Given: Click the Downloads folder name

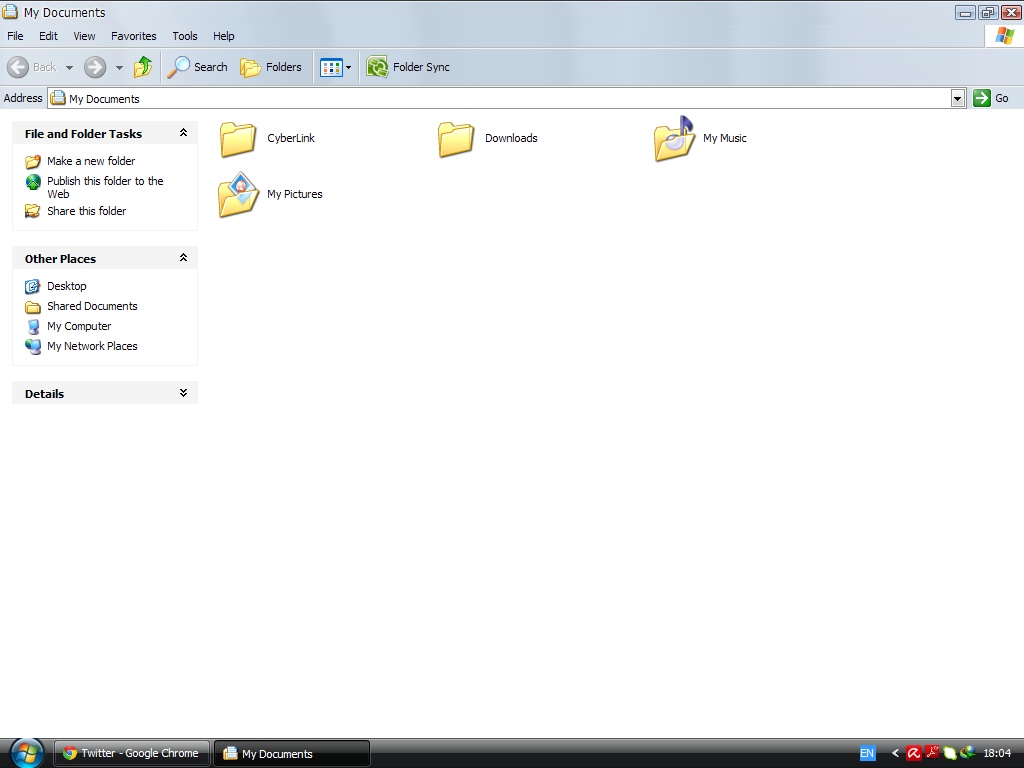Looking at the screenshot, I should (511, 138).
